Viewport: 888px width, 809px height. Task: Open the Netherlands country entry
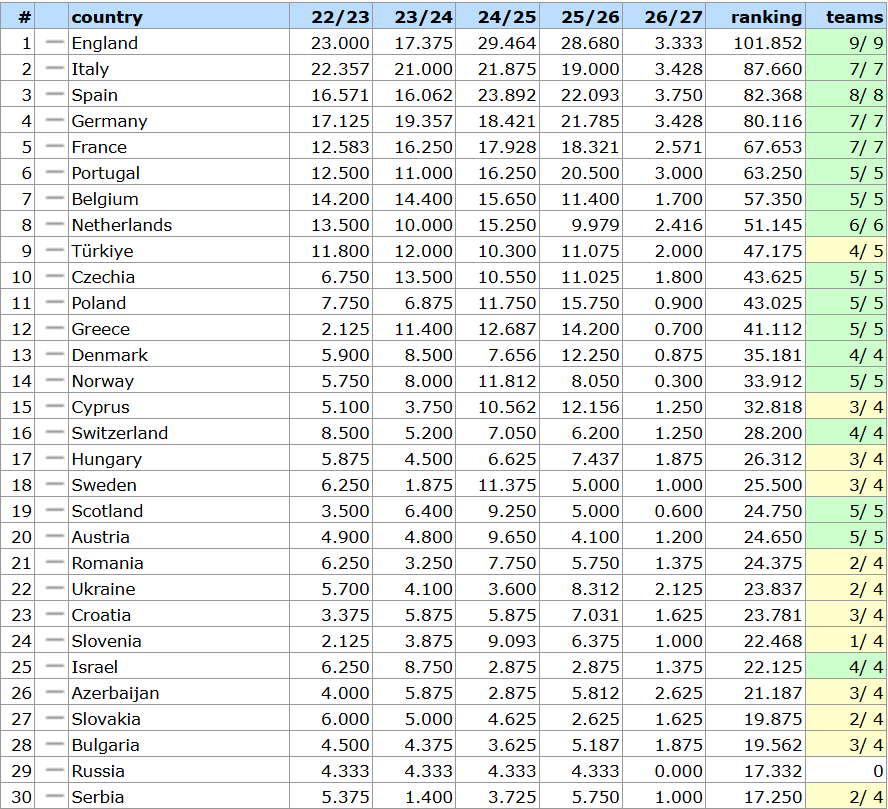click(x=122, y=225)
